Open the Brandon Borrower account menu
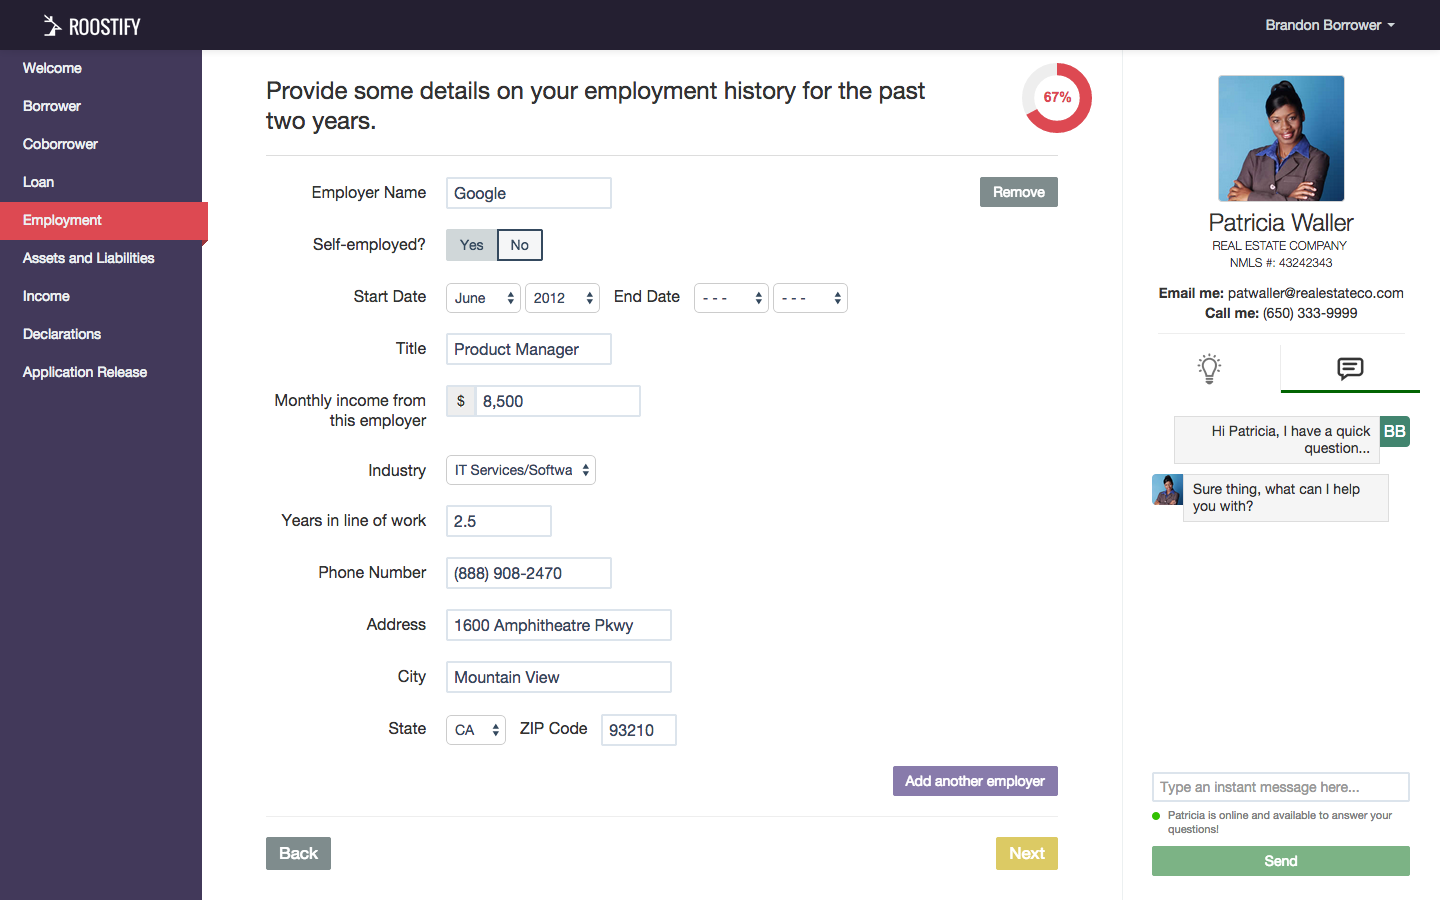1440x900 pixels. [1330, 24]
